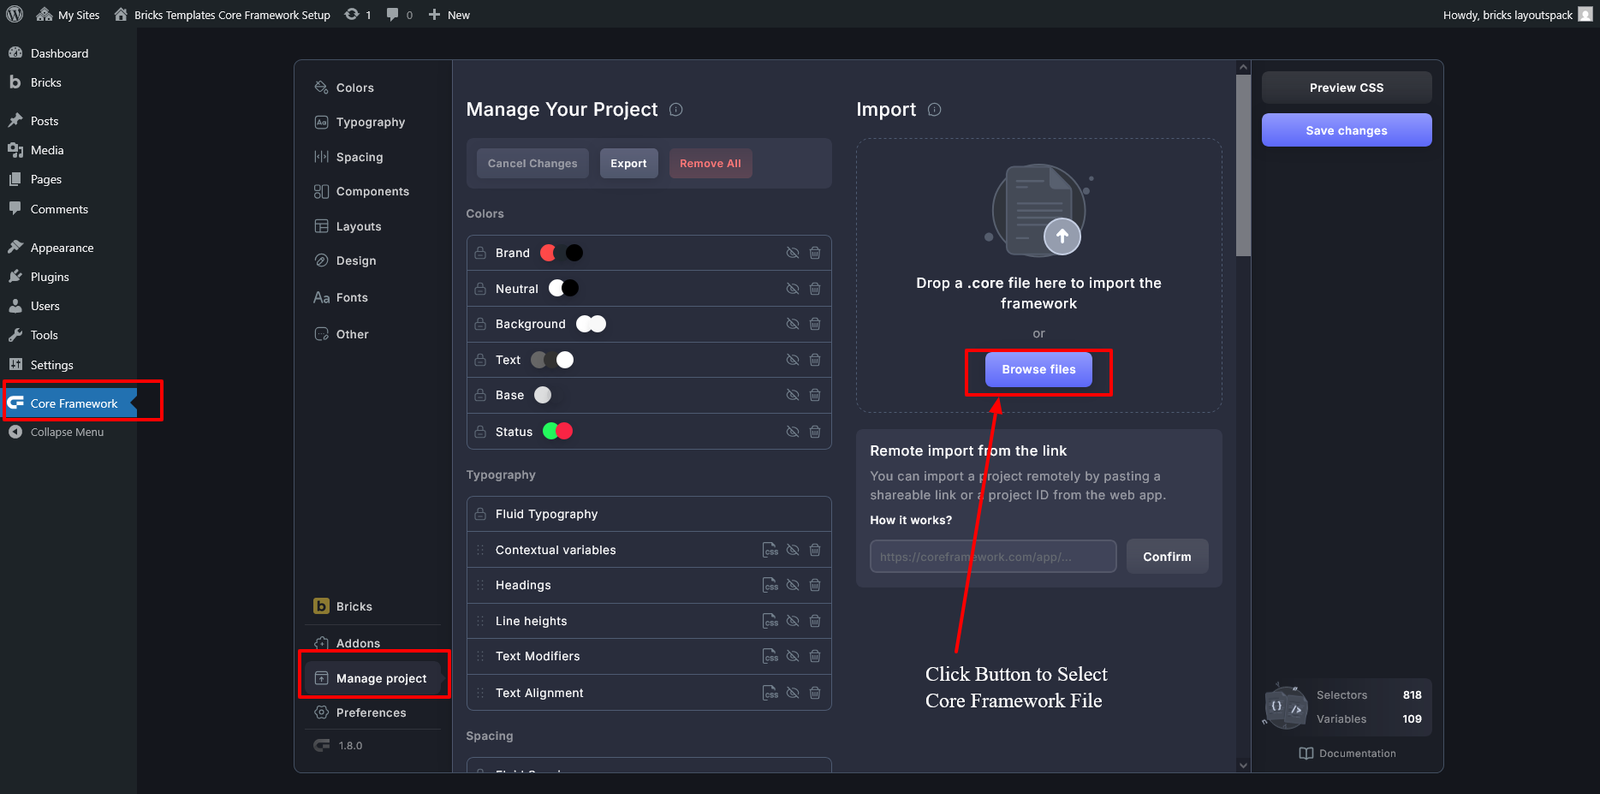Open Manage project nav item

(373, 678)
